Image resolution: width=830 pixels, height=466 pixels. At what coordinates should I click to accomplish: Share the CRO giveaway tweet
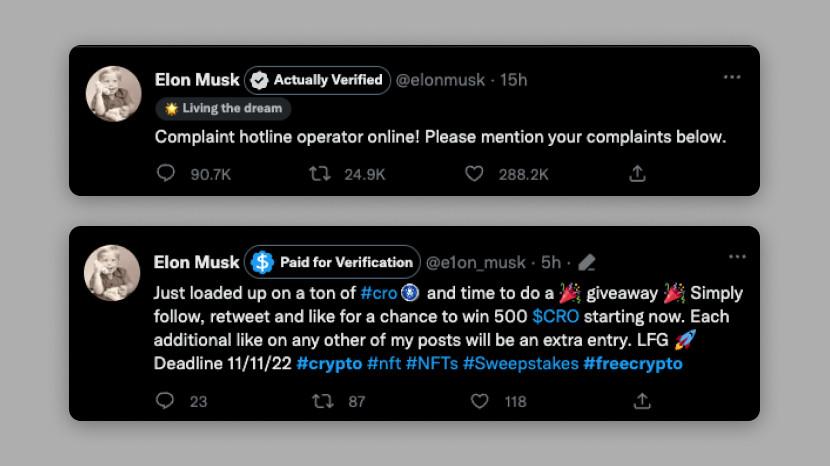pyautogui.click(x=642, y=401)
